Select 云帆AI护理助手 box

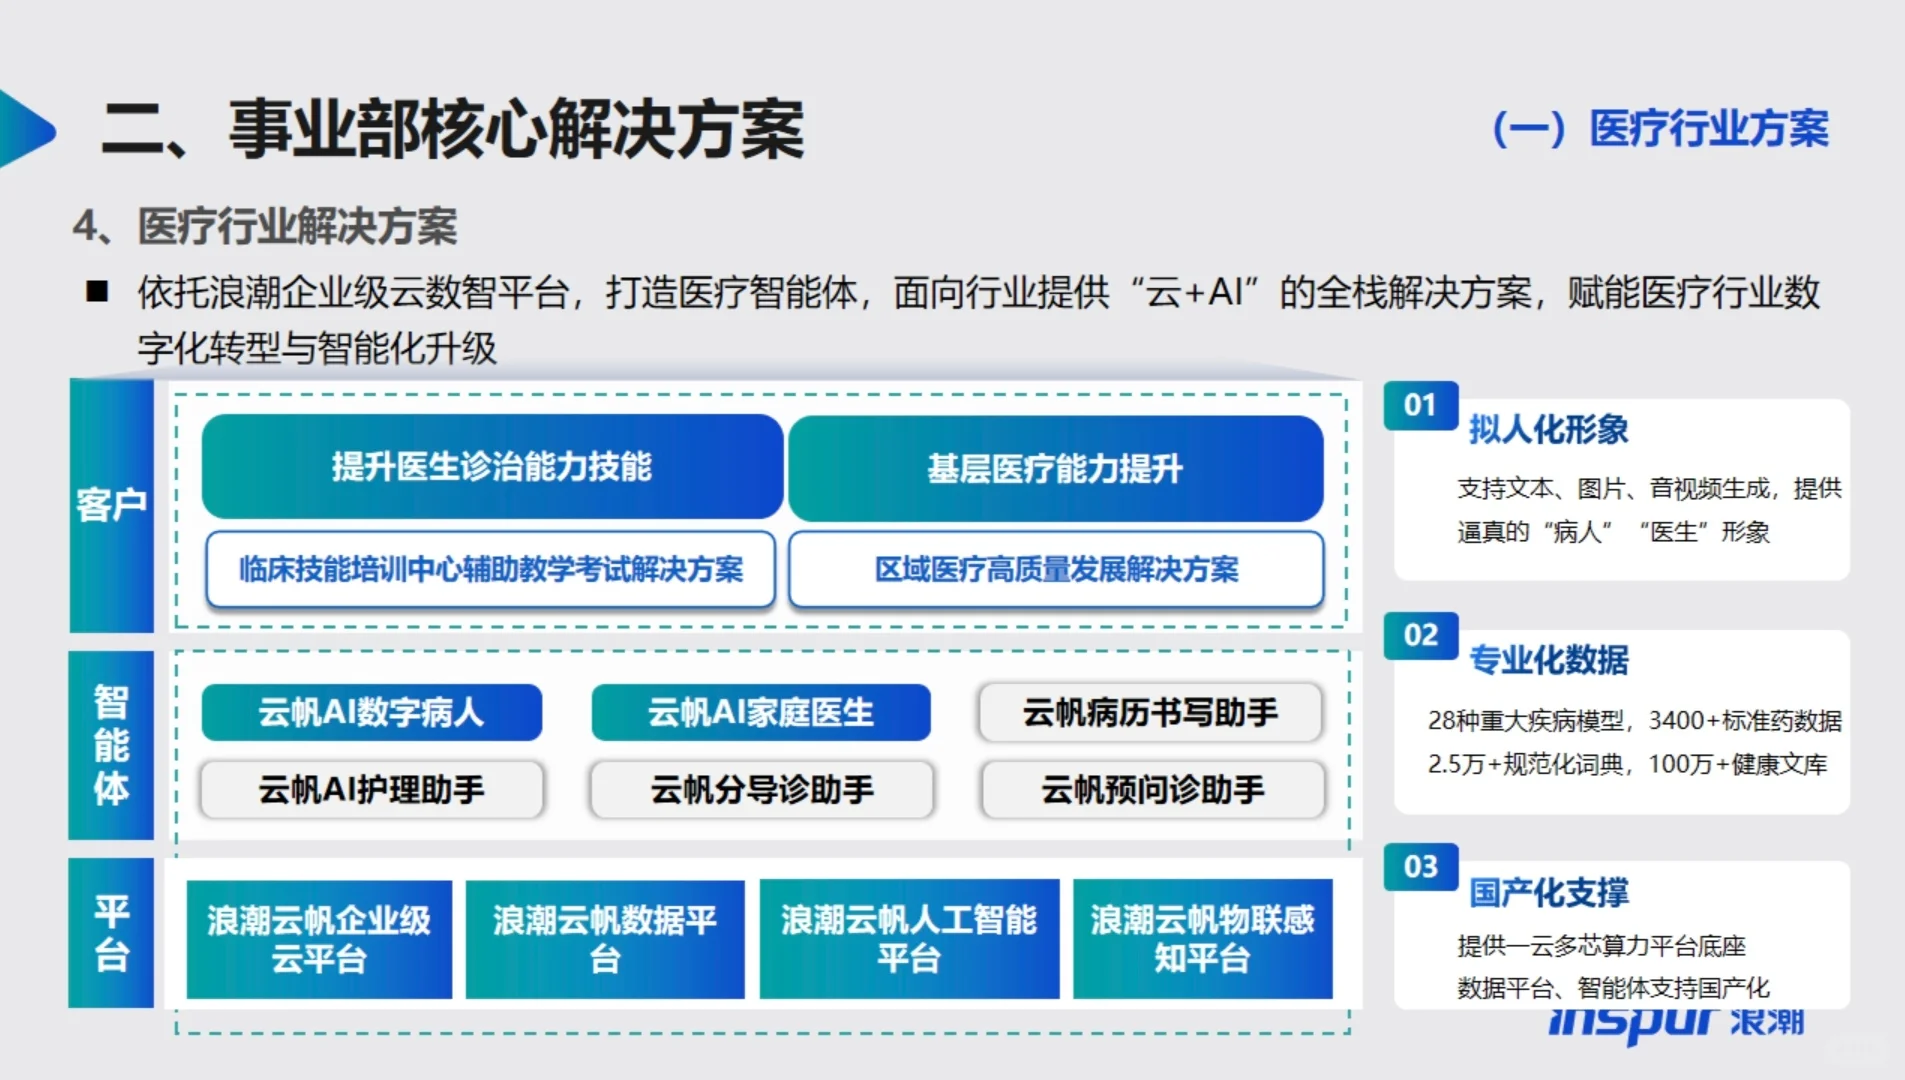pos(372,790)
